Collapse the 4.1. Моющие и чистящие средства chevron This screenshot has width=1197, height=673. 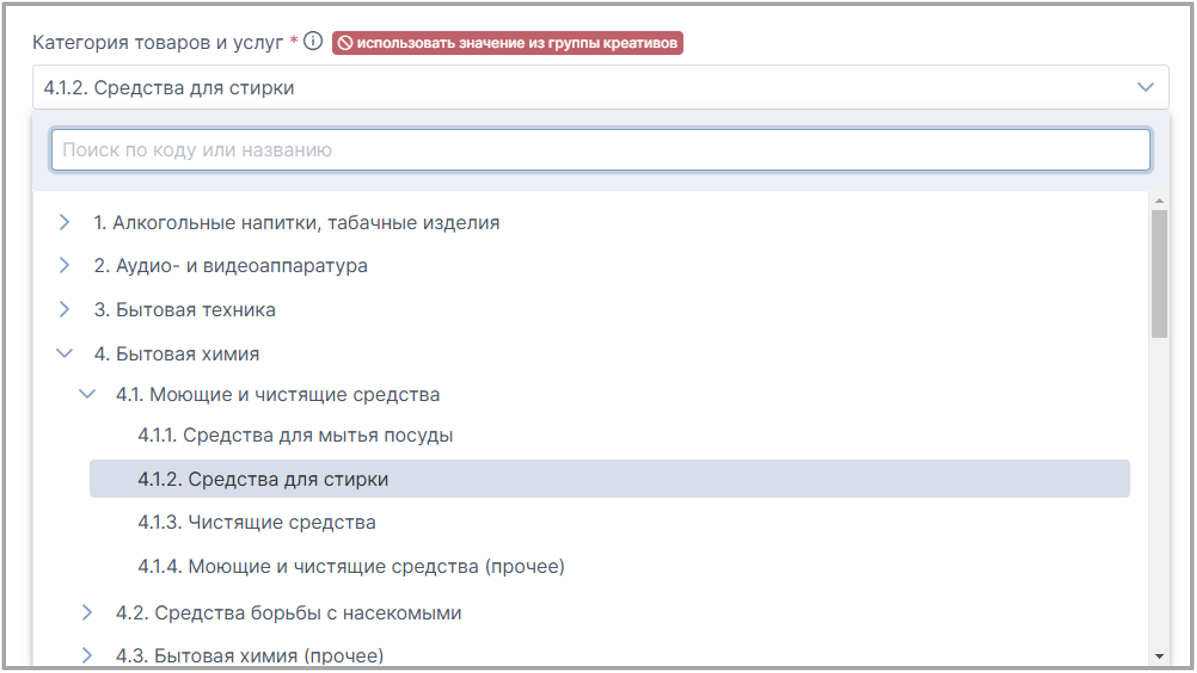(87, 395)
